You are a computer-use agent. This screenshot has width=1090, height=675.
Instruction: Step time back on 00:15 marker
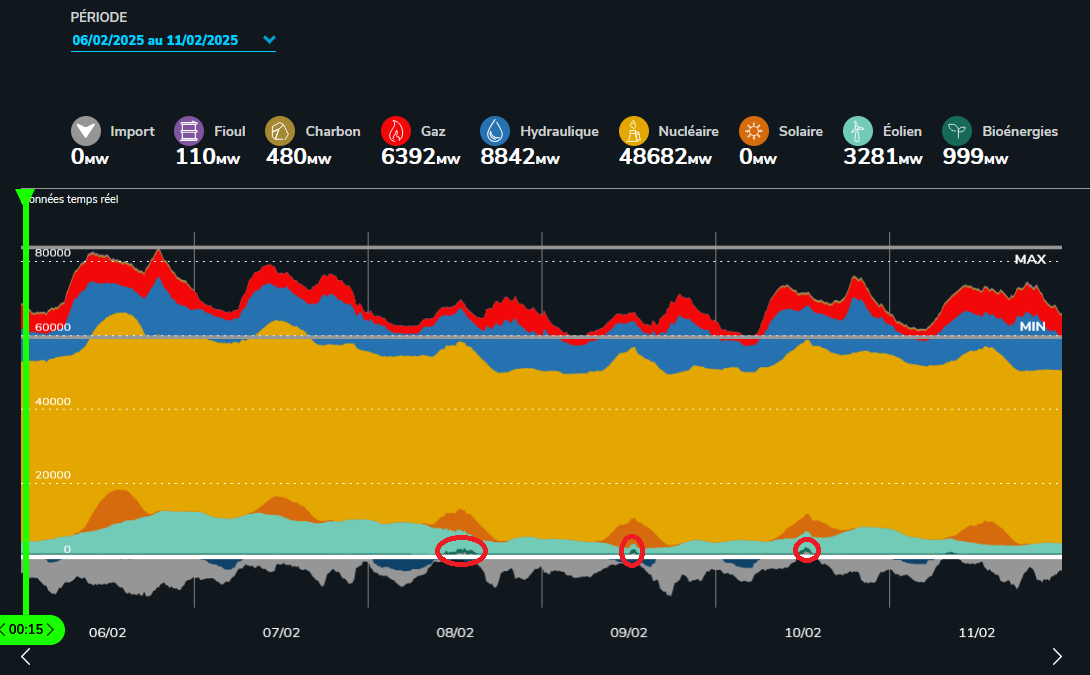tap(3, 630)
